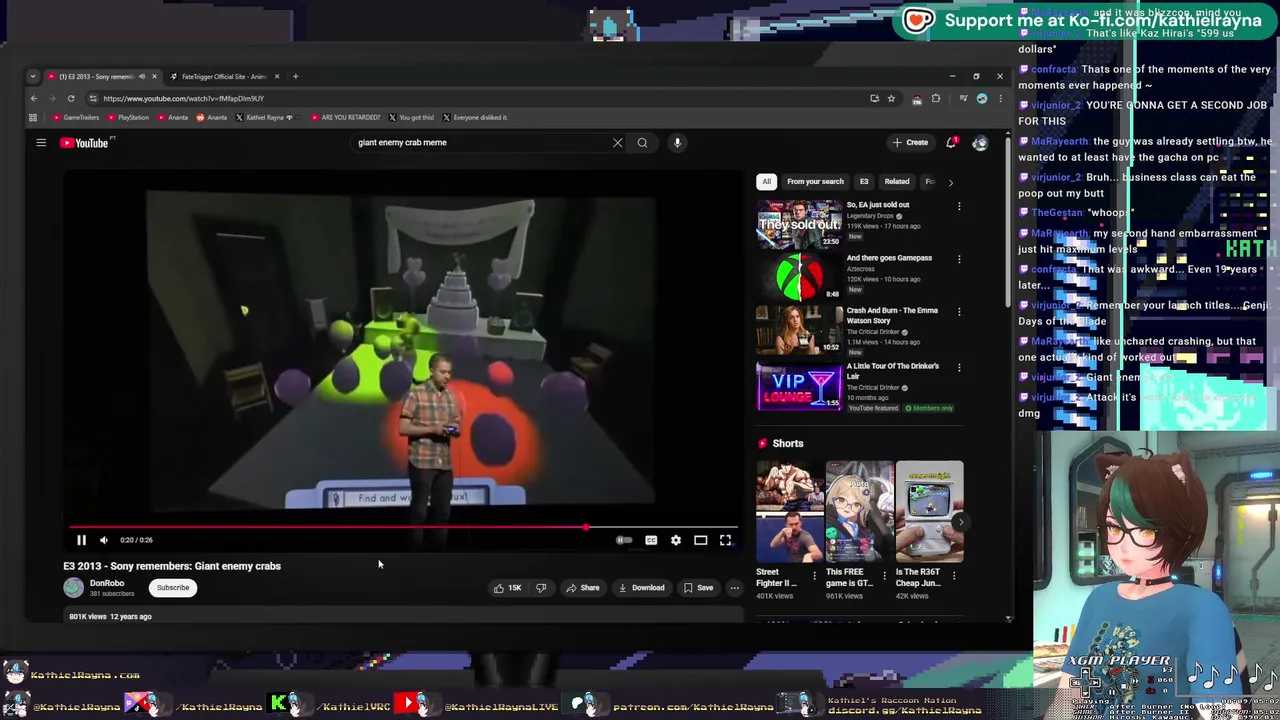Switch to the FateTrigger Official Site tab

click(223, 77)
